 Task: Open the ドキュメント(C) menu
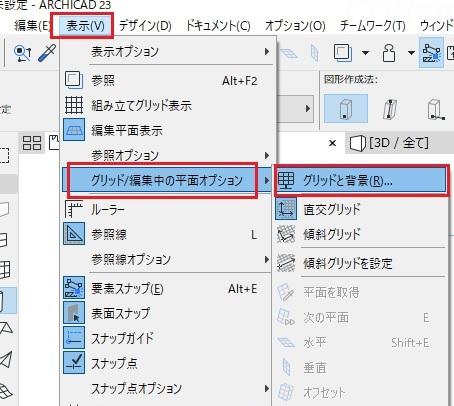coord(218,26)
